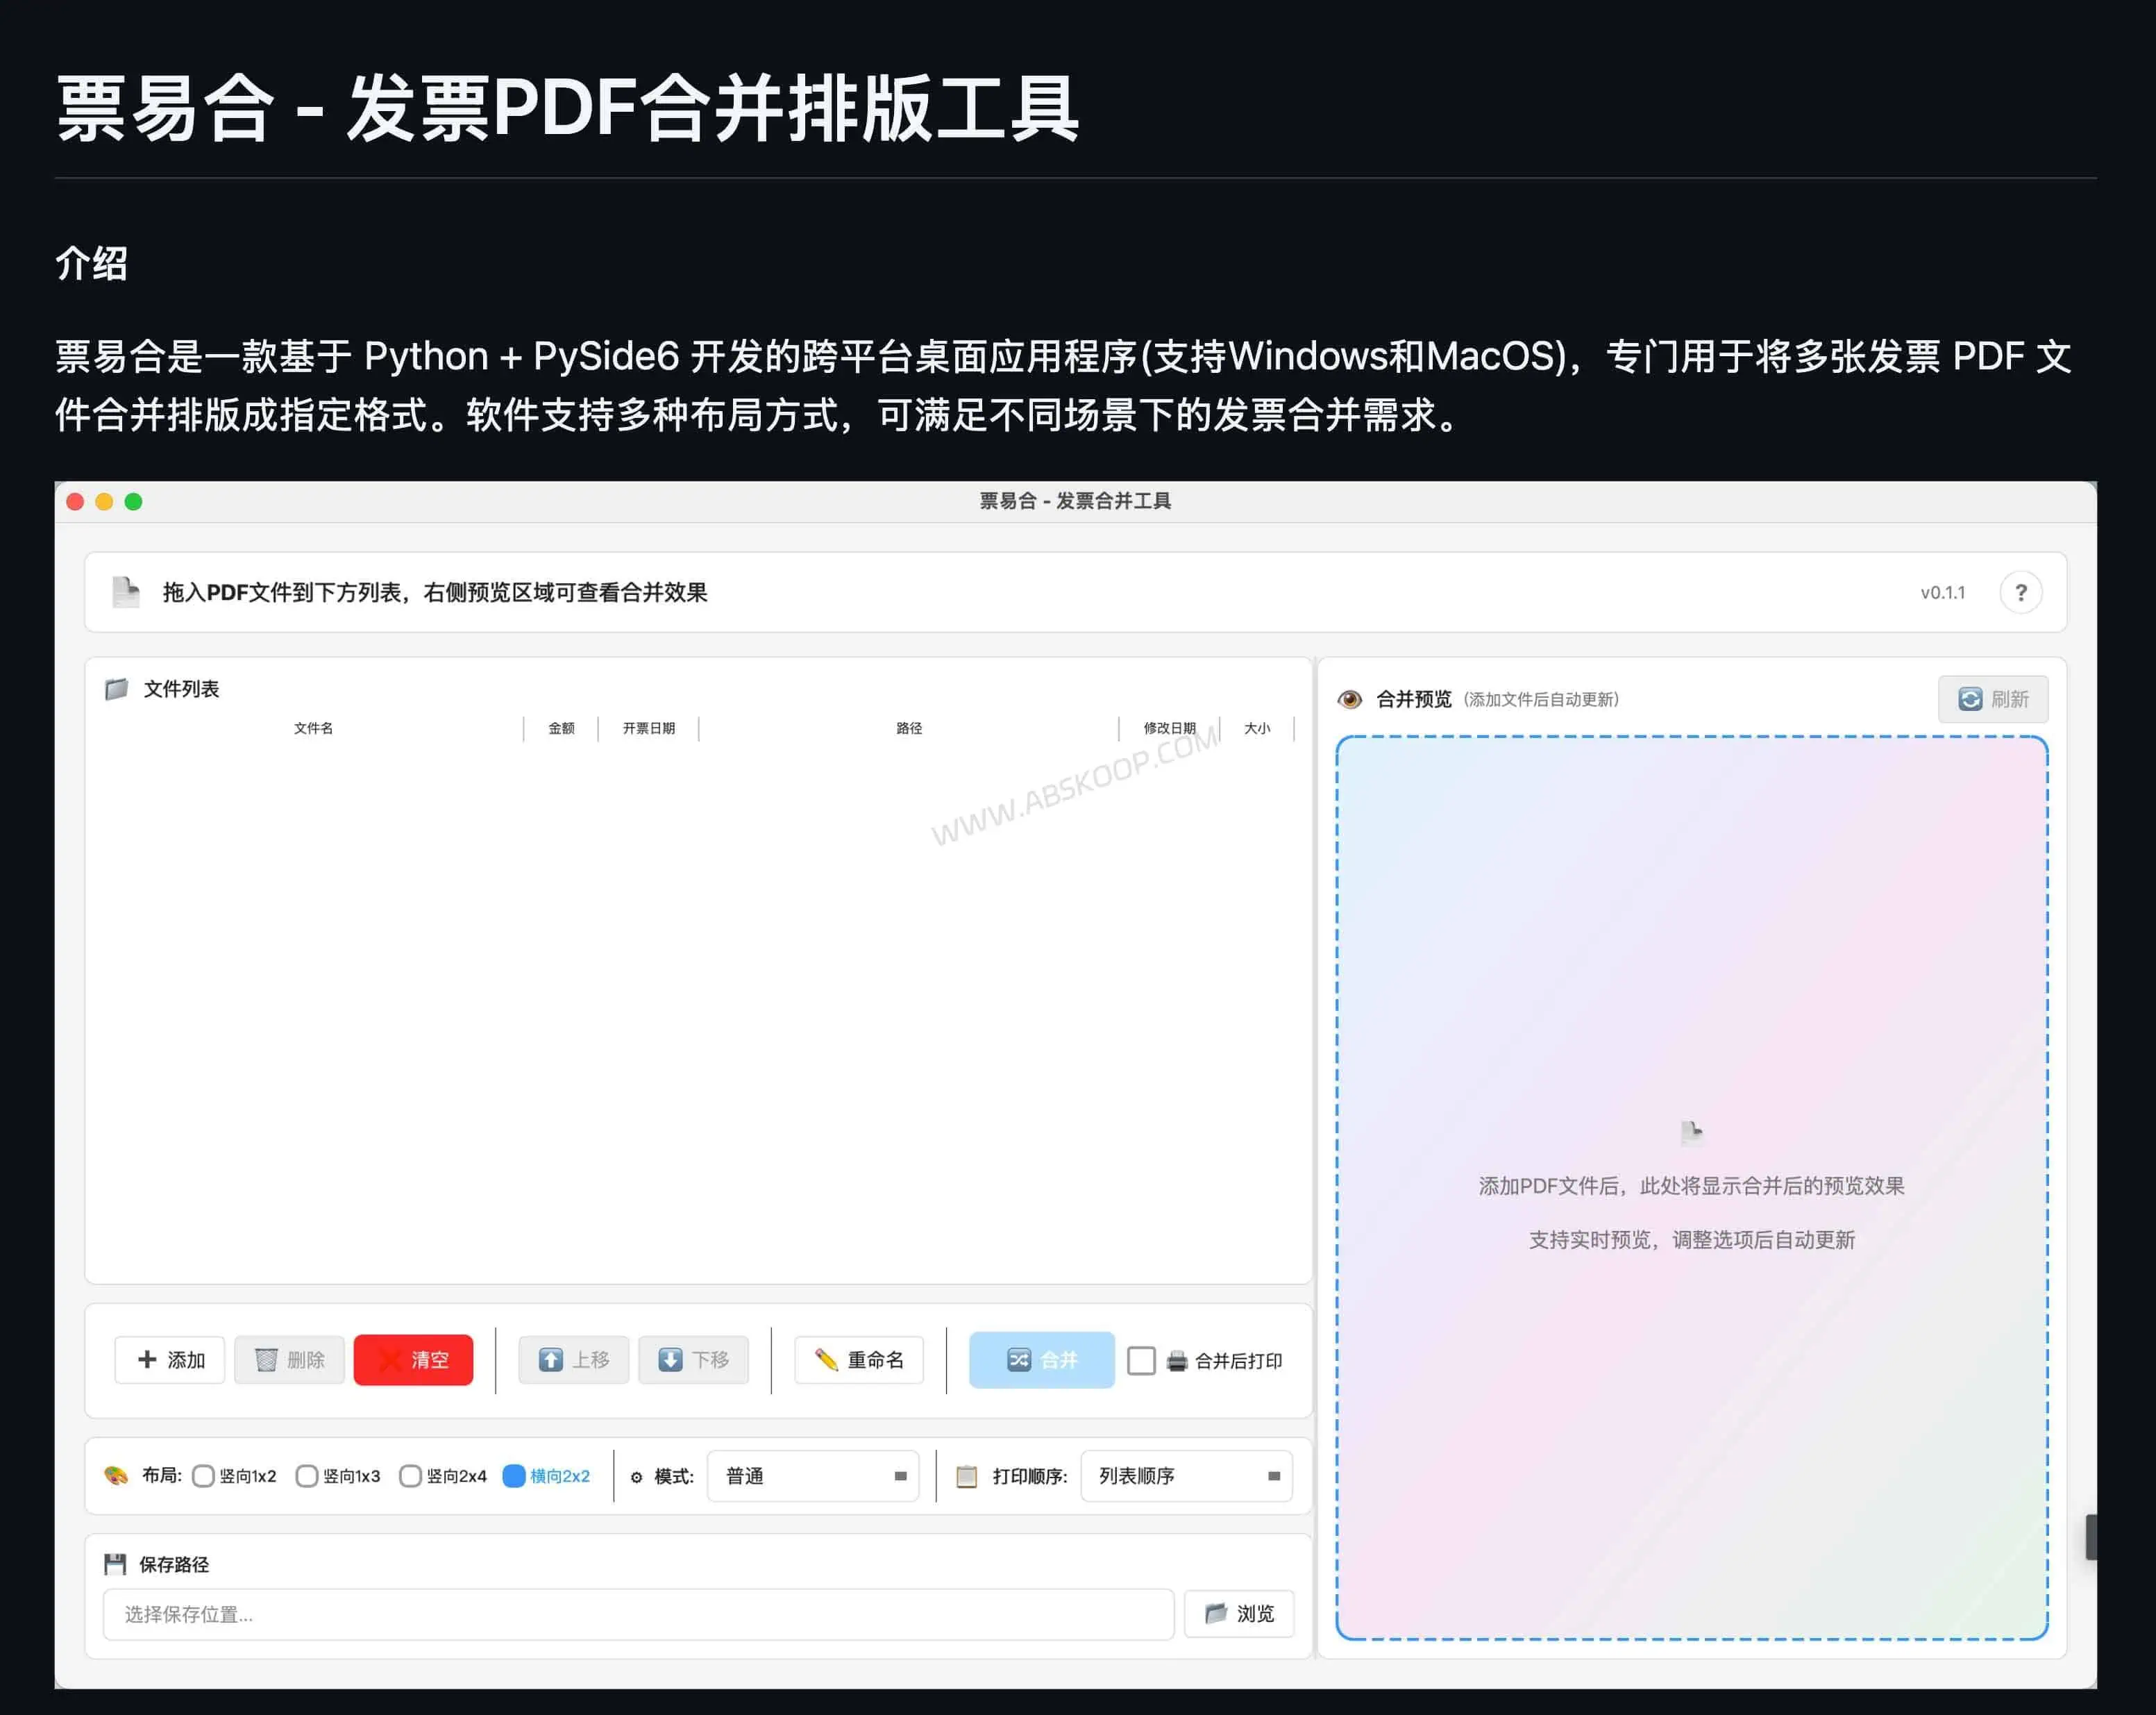The height and width of the screenshot is (1715, 2156).
Task: Select 竖向2x4 layout radio button
Action: (410, 1476)
